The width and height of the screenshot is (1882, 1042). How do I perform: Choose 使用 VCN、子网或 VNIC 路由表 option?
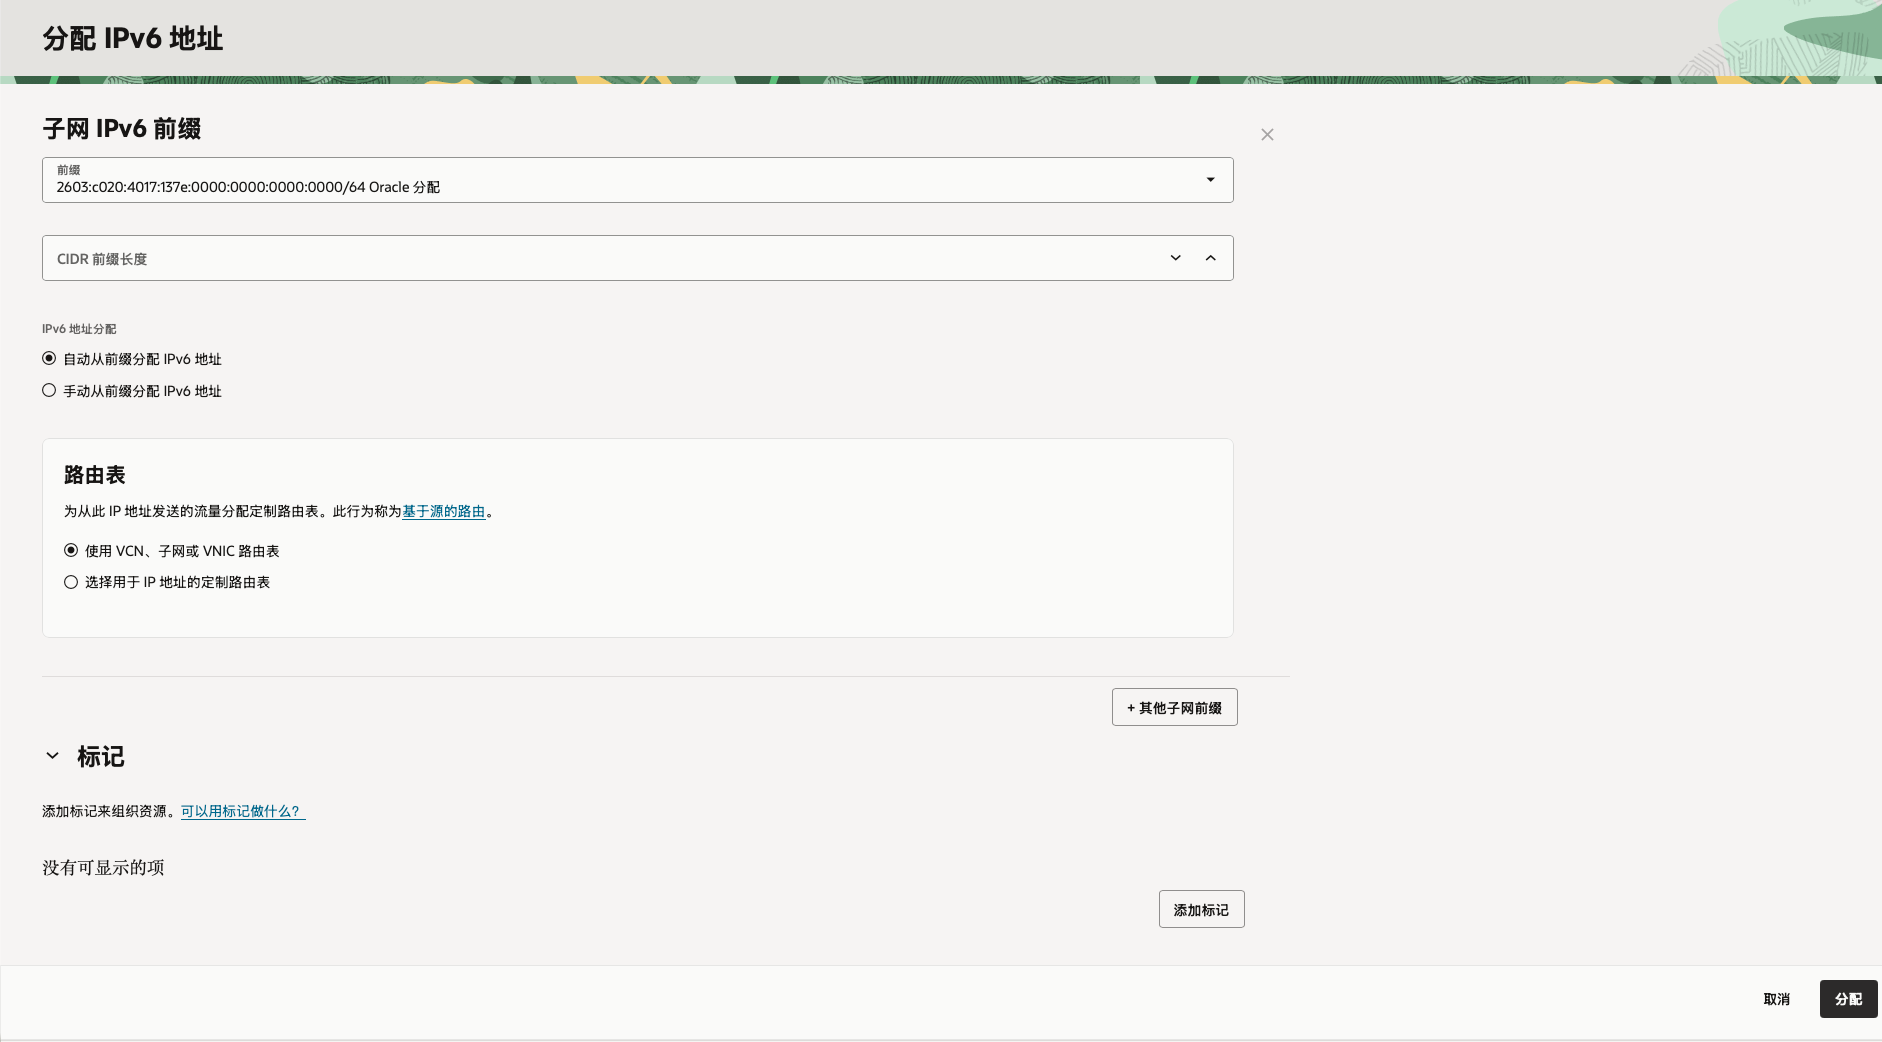click(x=71, y=551)
